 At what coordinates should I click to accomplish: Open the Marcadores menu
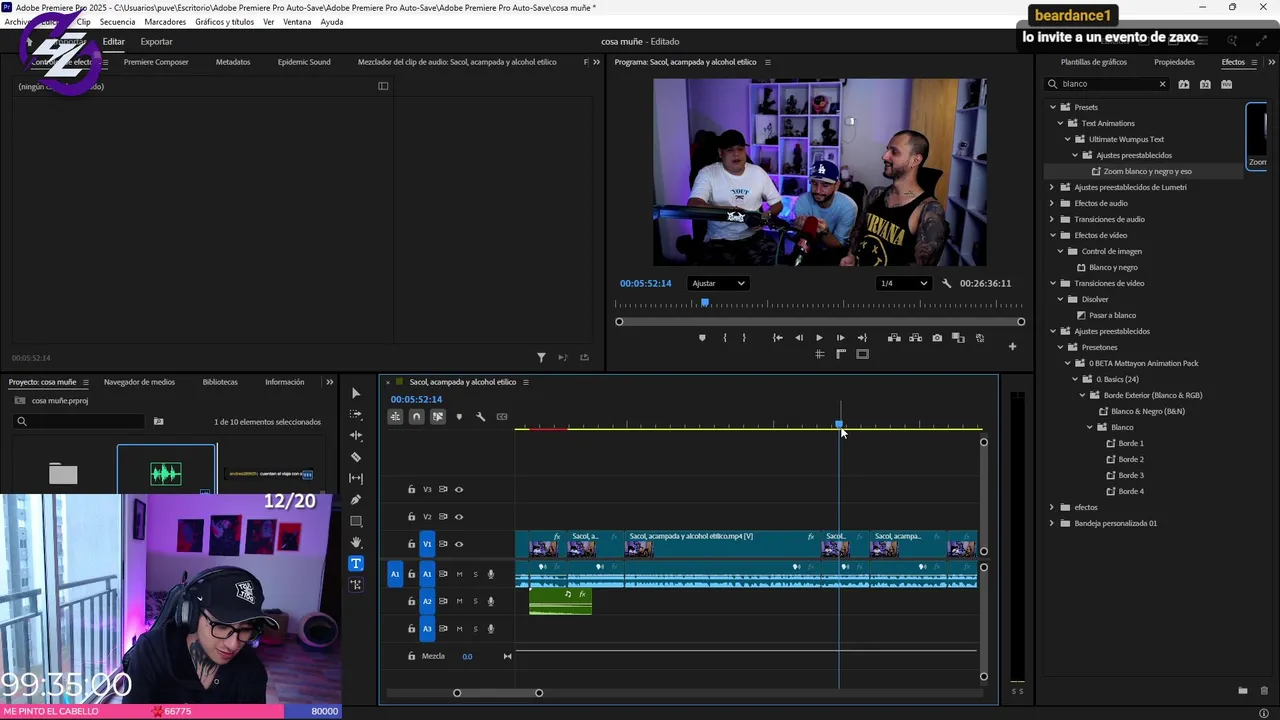(165, 22)
